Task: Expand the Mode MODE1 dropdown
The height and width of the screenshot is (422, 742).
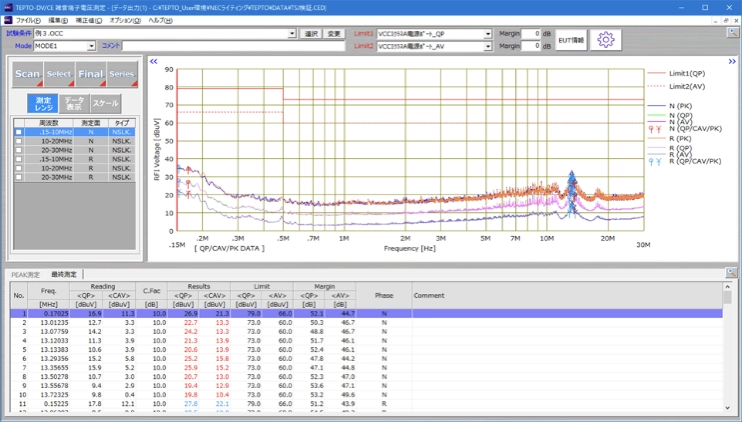Action: pyautogui.click(x=91, y=46)
